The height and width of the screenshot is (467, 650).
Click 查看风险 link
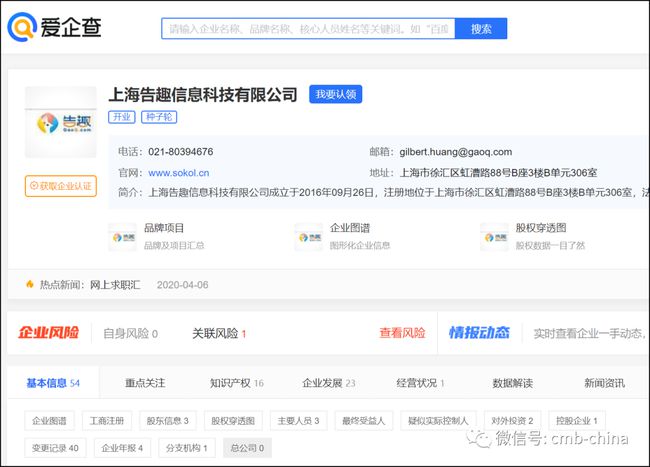pos(402,333)
